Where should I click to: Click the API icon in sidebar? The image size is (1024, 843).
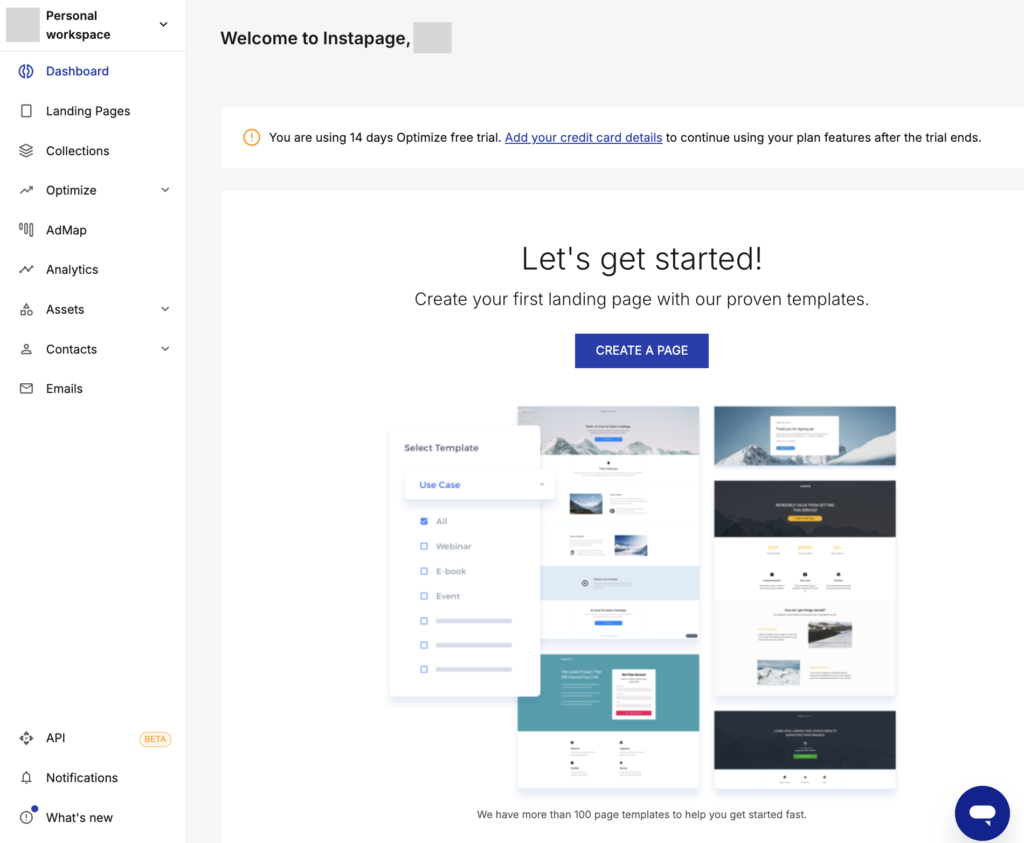coord(26,738)
